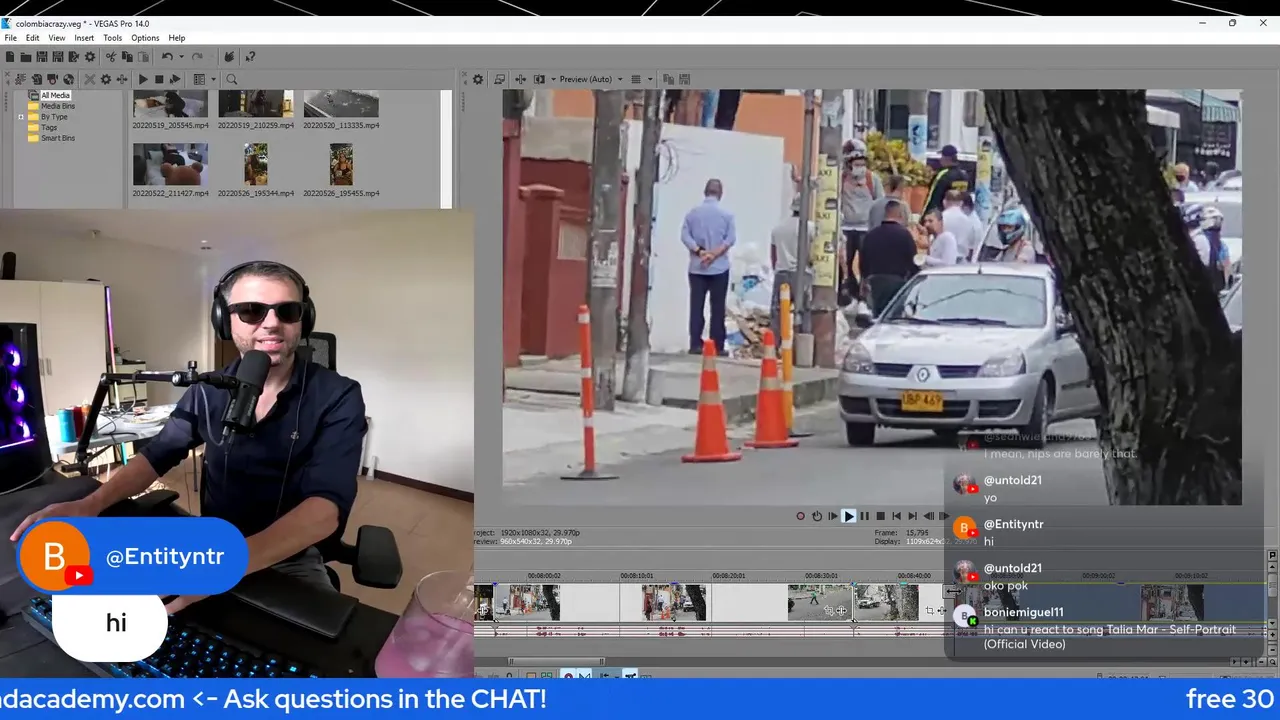
Task: Open Project Media Views dropdown arrow
Action: coord(213,79)
